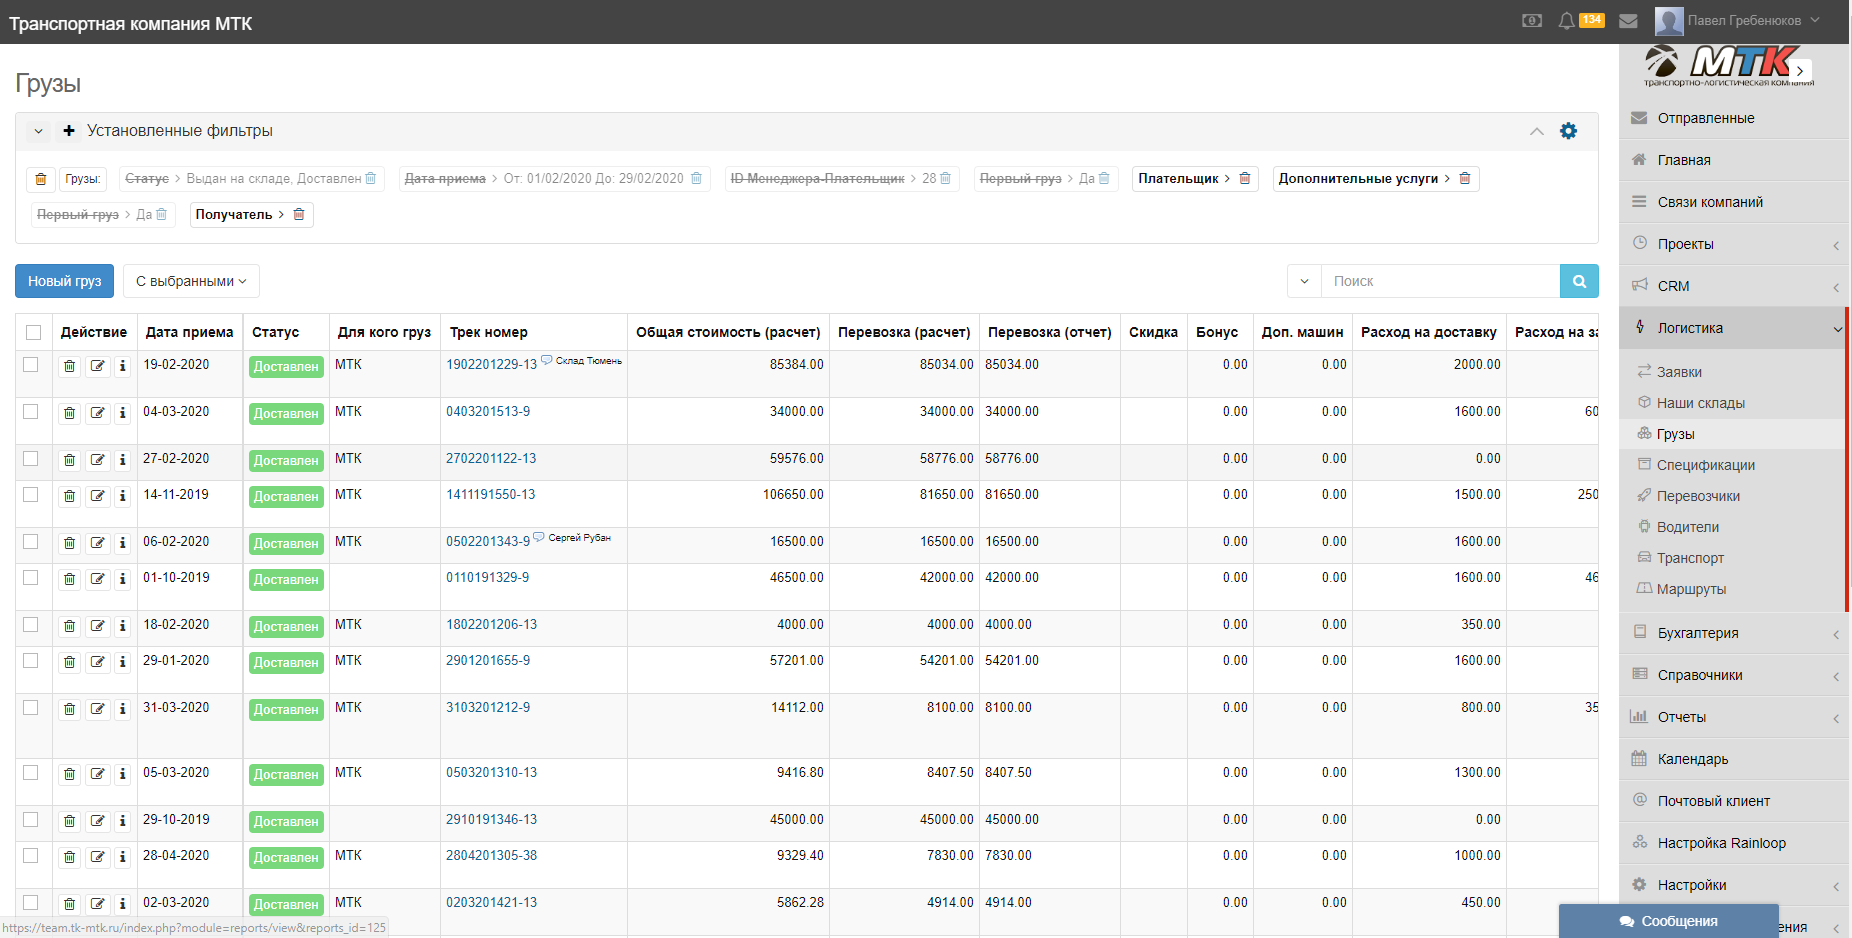Open Календарь in sidebar
The height and width of the screenshot is (938, 1852).
pyautogui.click(x=1733, y=759)
